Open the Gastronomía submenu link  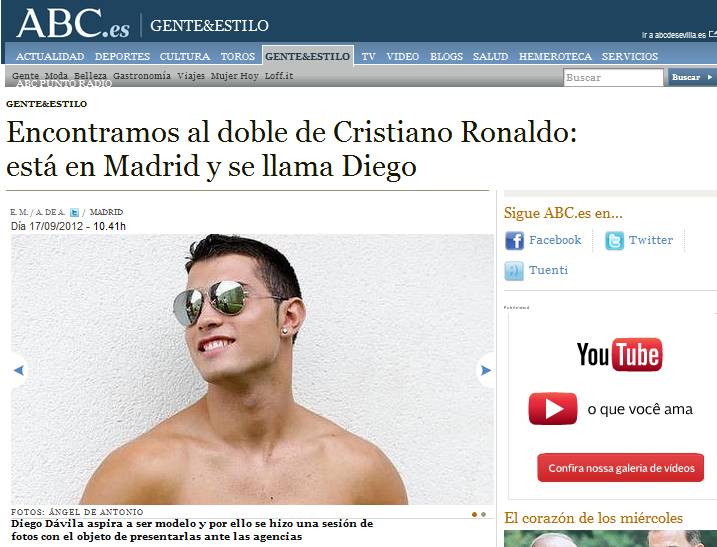[142, 75]
